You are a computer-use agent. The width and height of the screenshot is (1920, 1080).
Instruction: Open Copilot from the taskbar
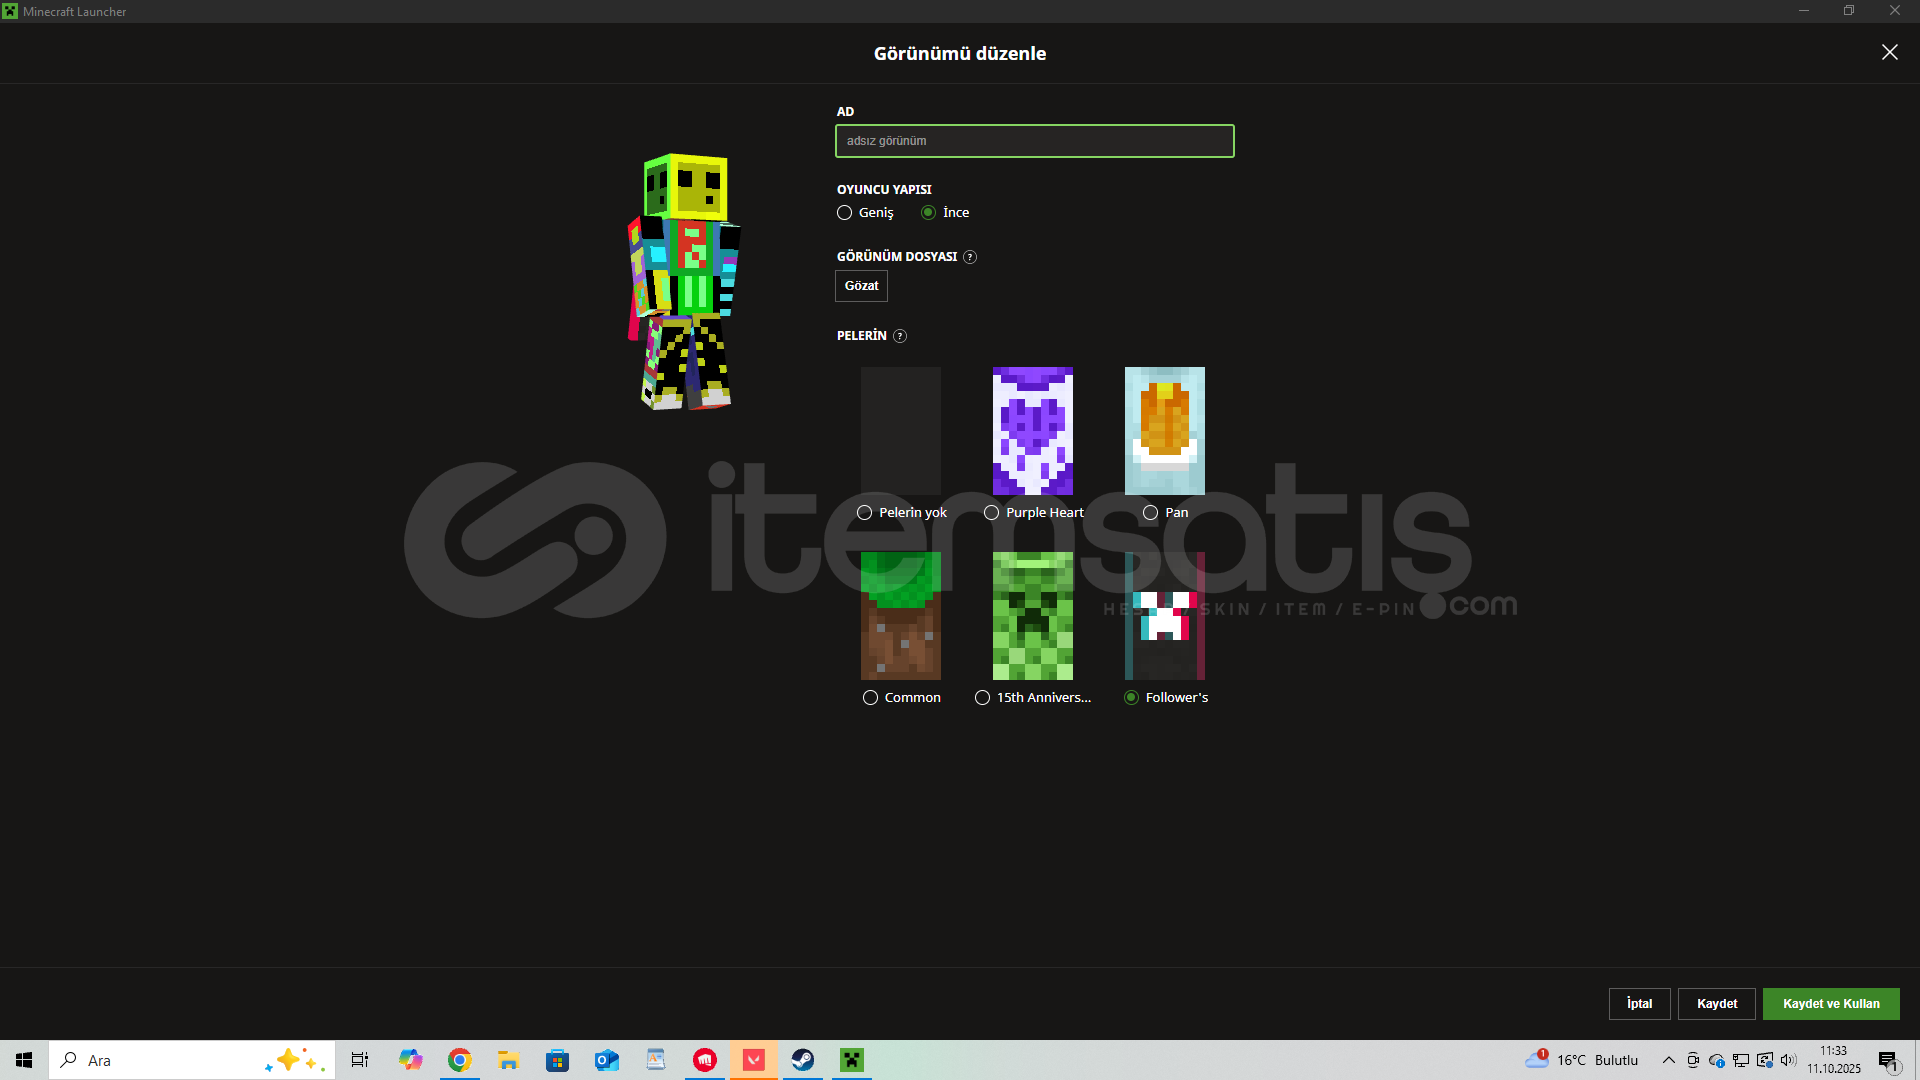point(410,1060)
